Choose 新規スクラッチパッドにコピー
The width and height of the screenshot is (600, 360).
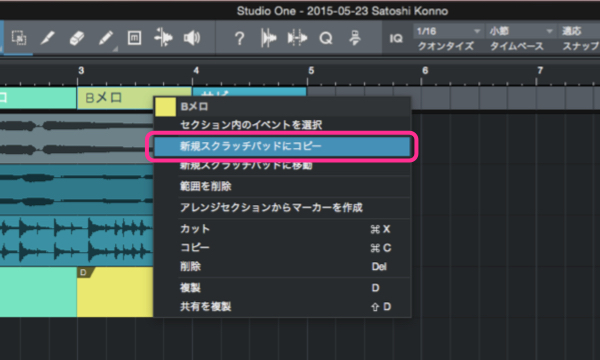(282, 146)
